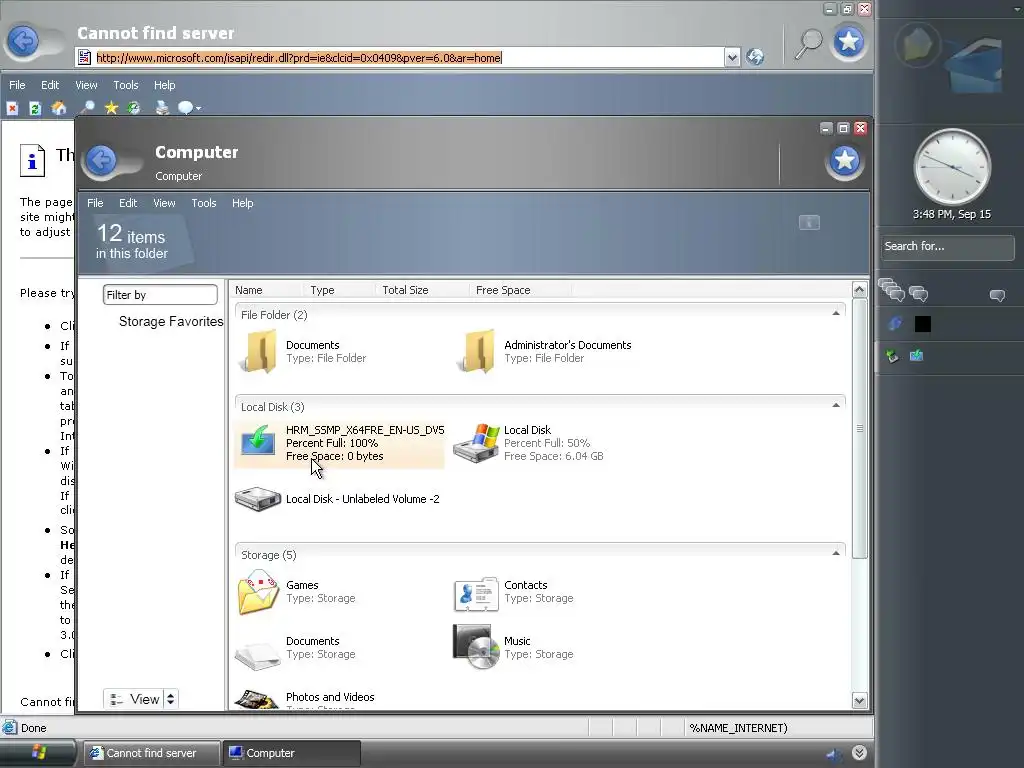Click the Refresh page icon in browser toolbar
The image size is (1024, 768).
35,108
